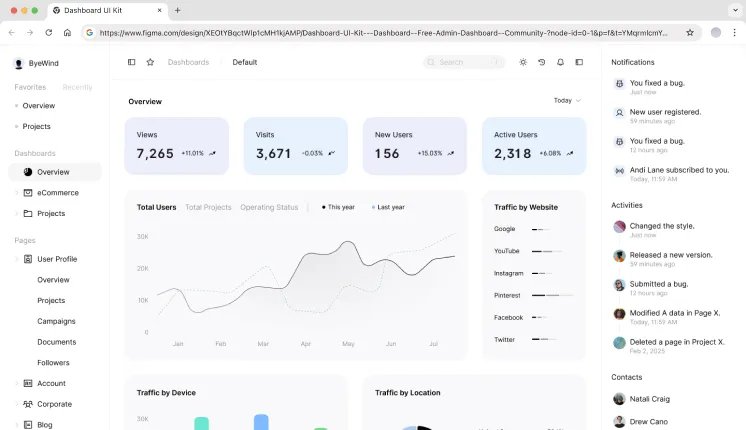This screenshot has width=746, height=430.
Task: Click broadcast icon beside Andi Lane notification
Action: pos(619,171)
